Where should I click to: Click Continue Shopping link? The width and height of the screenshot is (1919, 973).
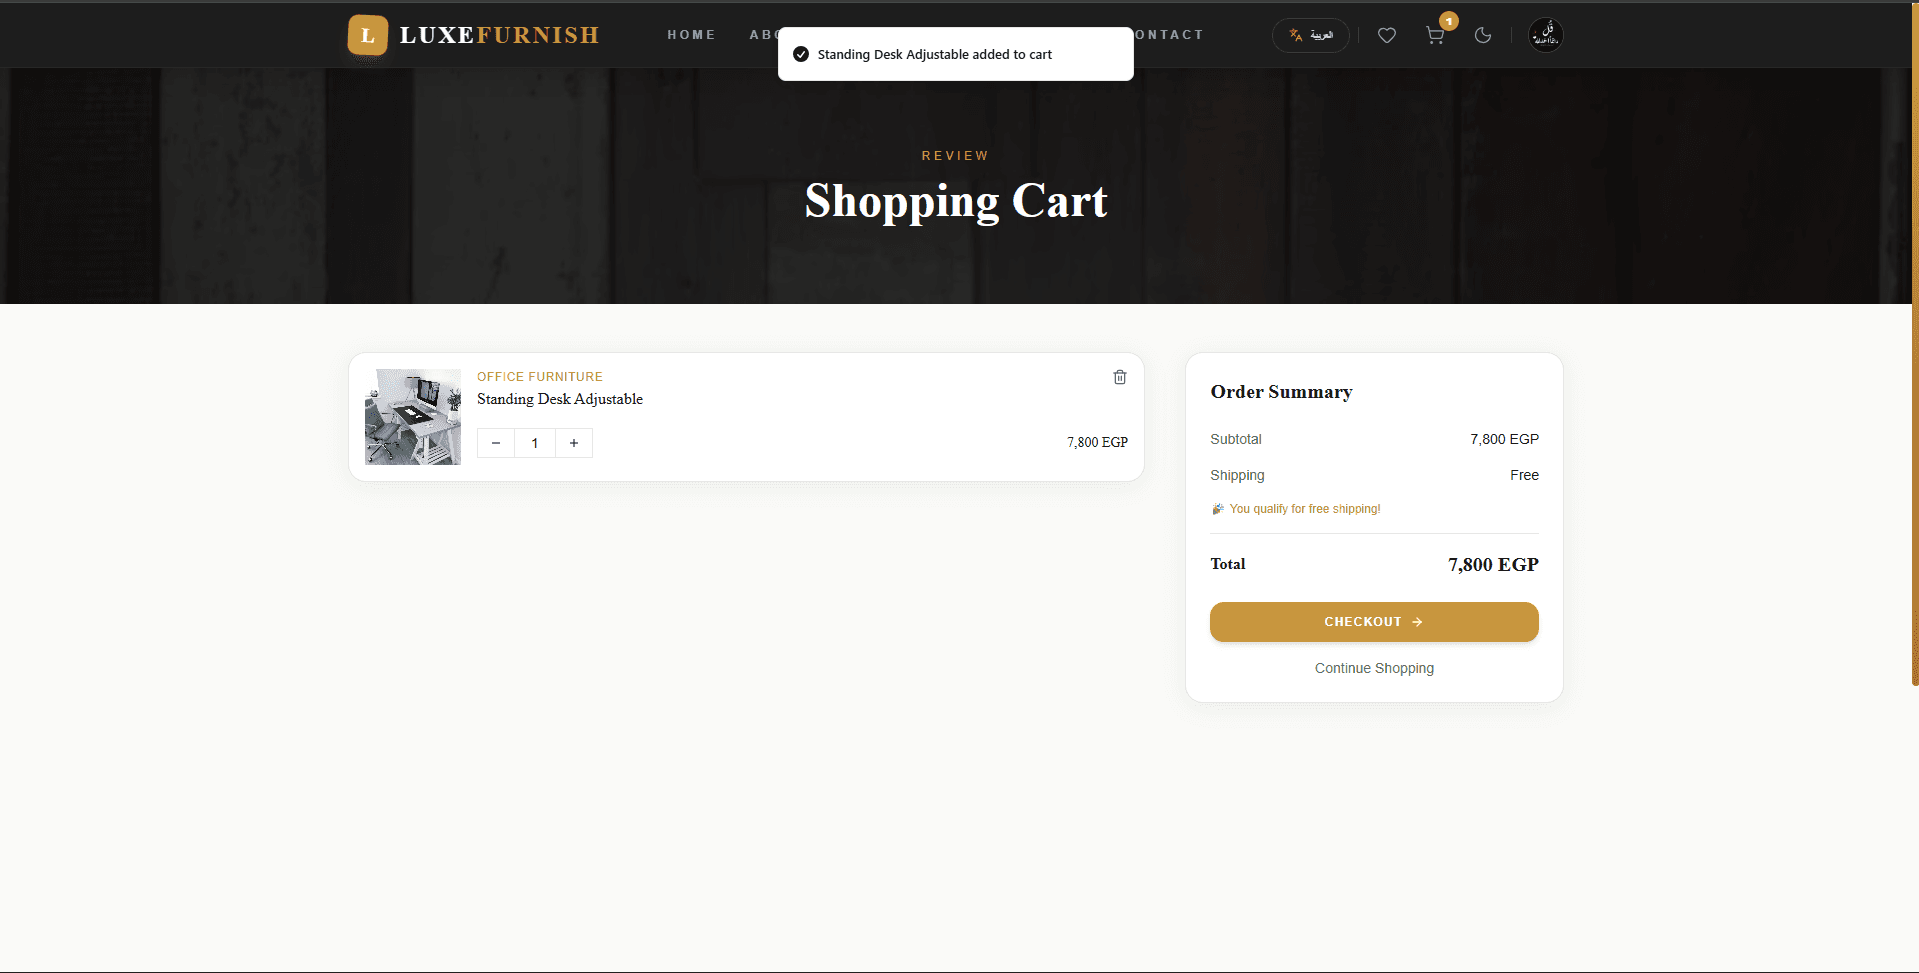click(1374, 668)
